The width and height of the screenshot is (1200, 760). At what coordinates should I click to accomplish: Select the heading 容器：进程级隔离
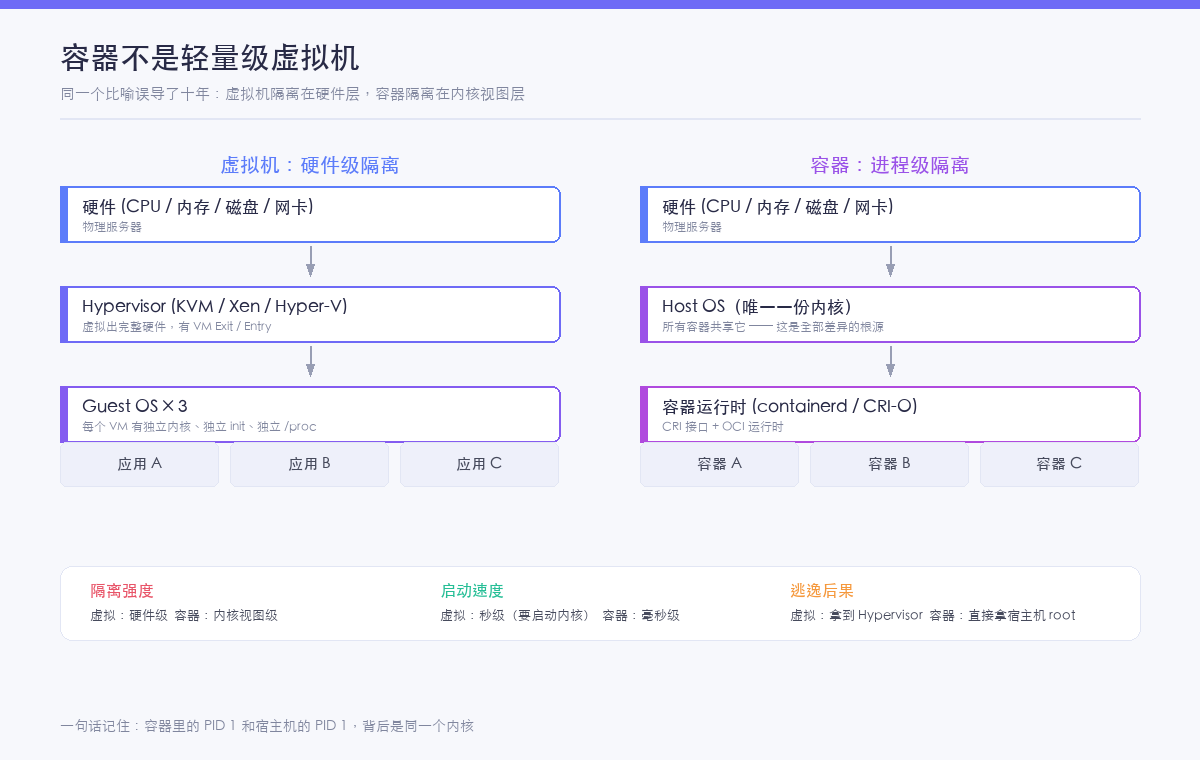(x=890, y=165)
